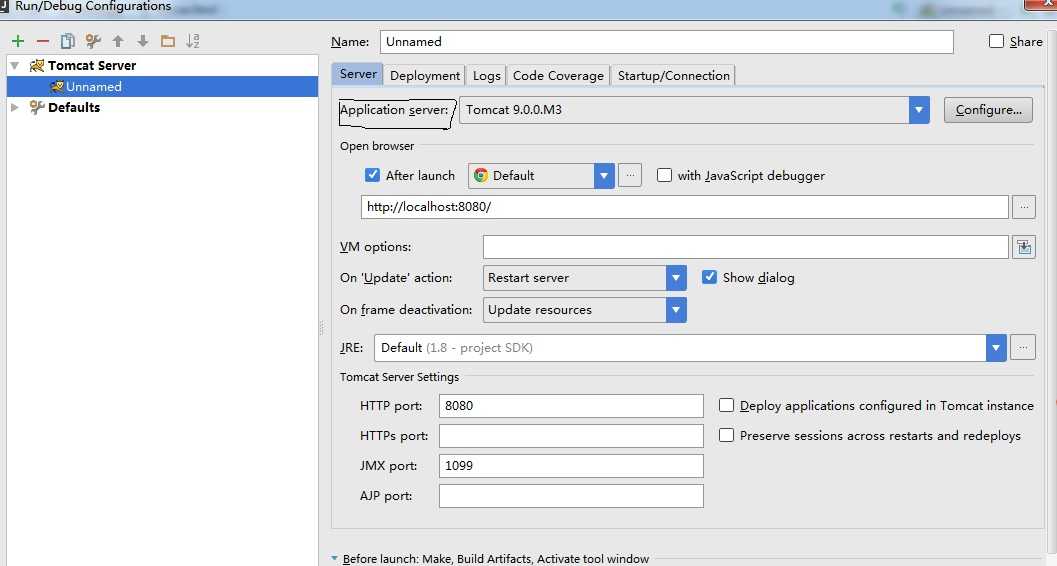This screenshot has width=1057, height=566.
Task: Switch to the Deployment tab
Action: [425, 75]
